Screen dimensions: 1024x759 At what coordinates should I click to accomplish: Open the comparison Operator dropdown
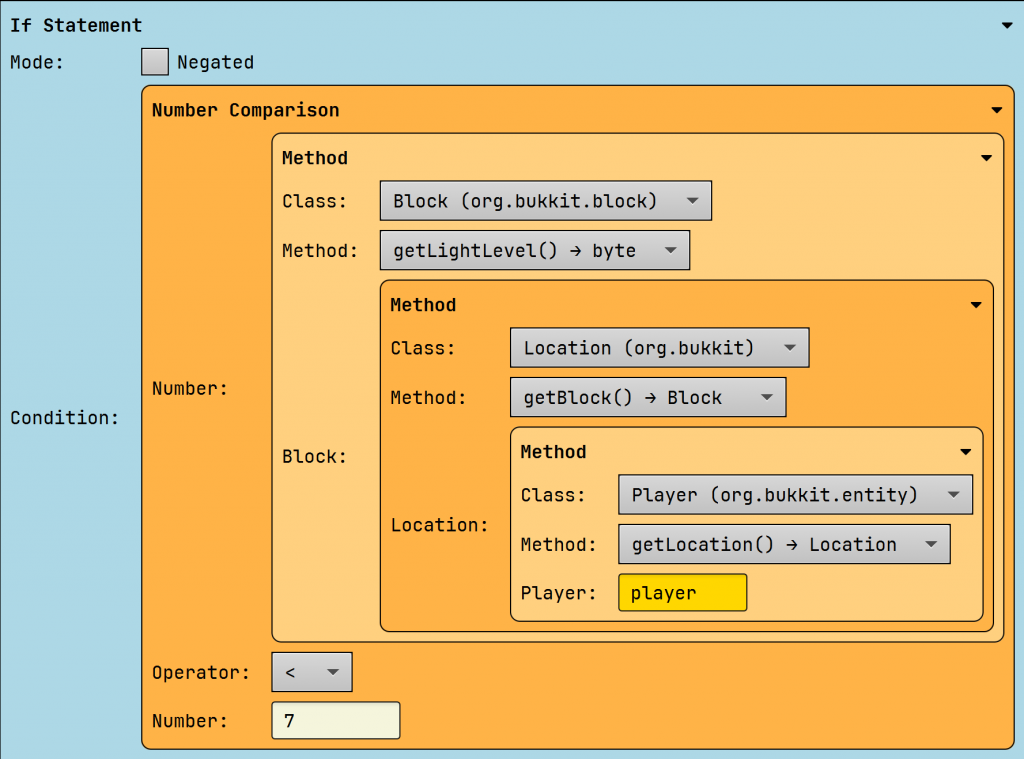coord(312,673)
